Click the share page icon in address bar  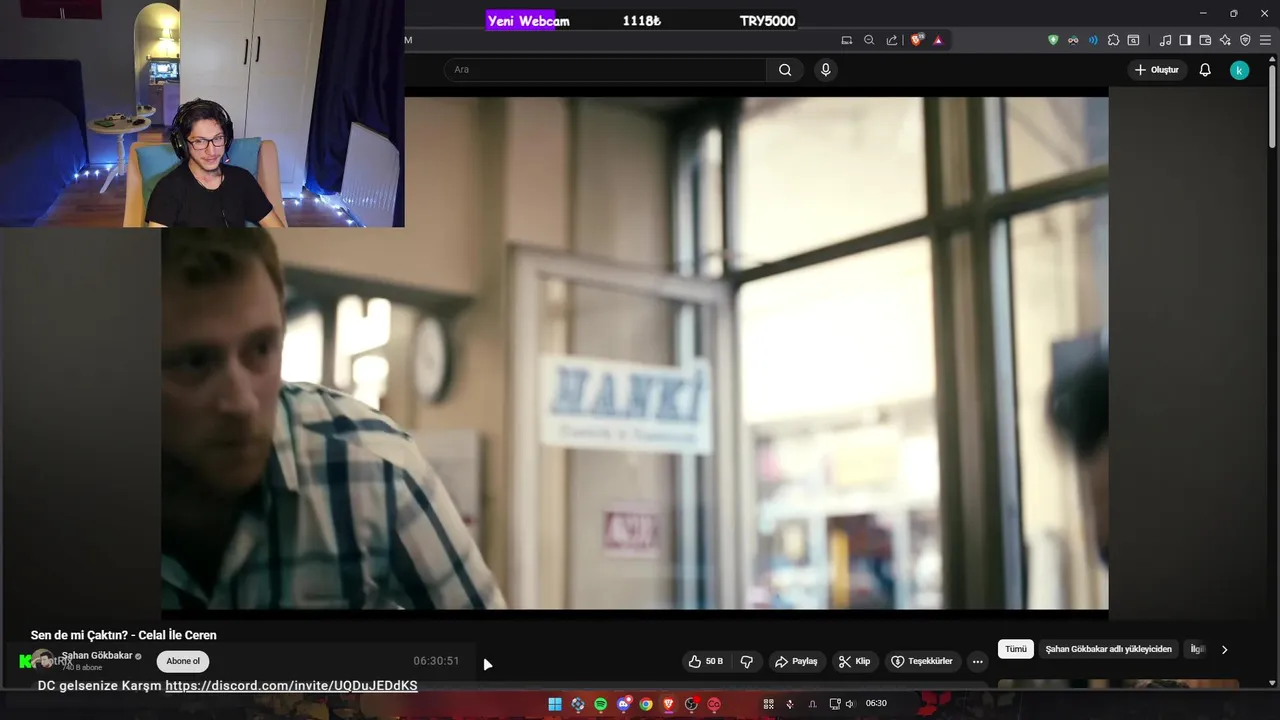pos(892,40)
